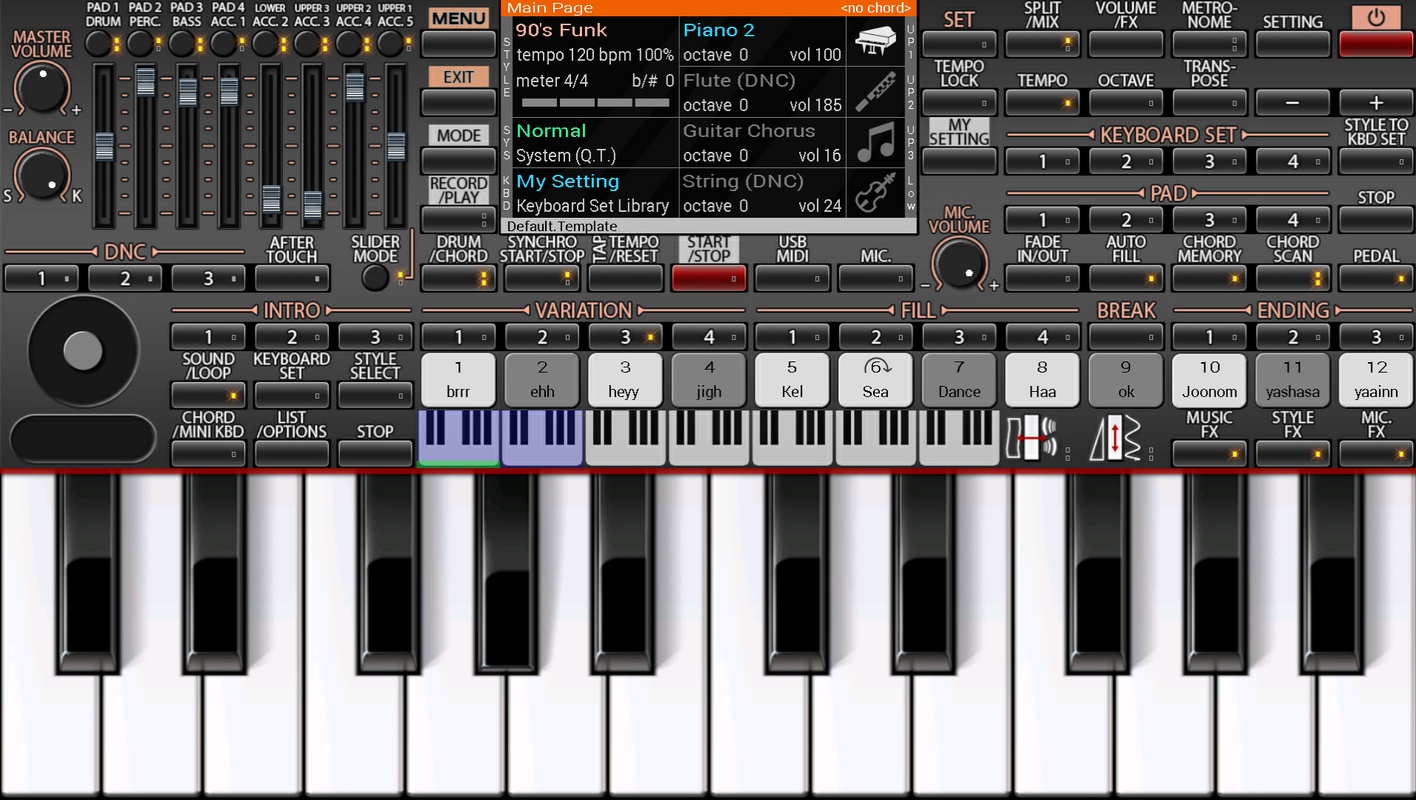The width and height of the screenshot is (1416, 800).
Task: Tap the Dance pad number 7
Action: pos(959,380)
